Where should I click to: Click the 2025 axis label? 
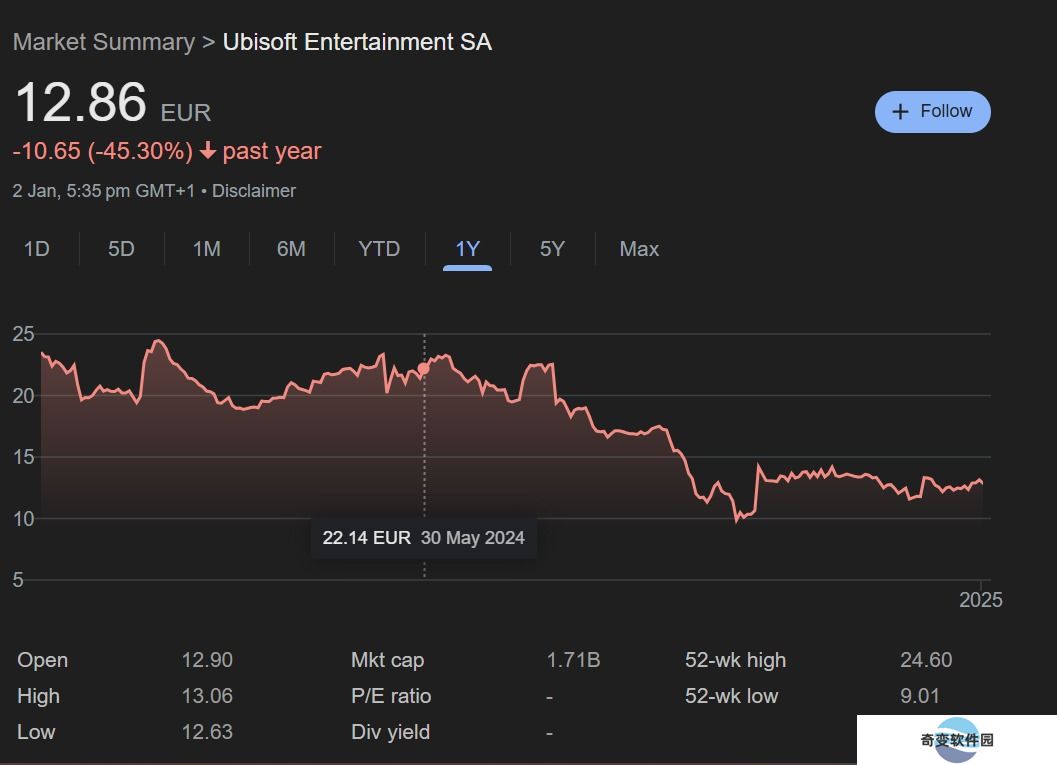click(981, 600)
